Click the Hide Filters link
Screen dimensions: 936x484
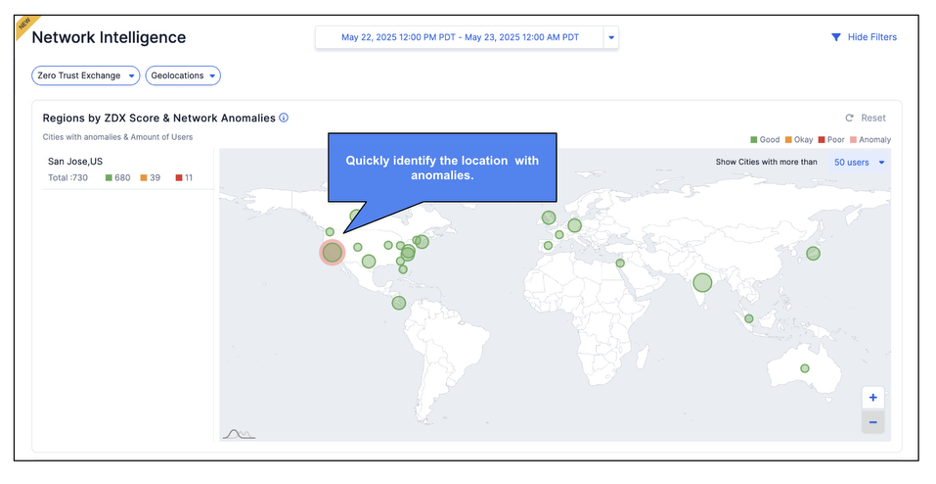point(871,37)
